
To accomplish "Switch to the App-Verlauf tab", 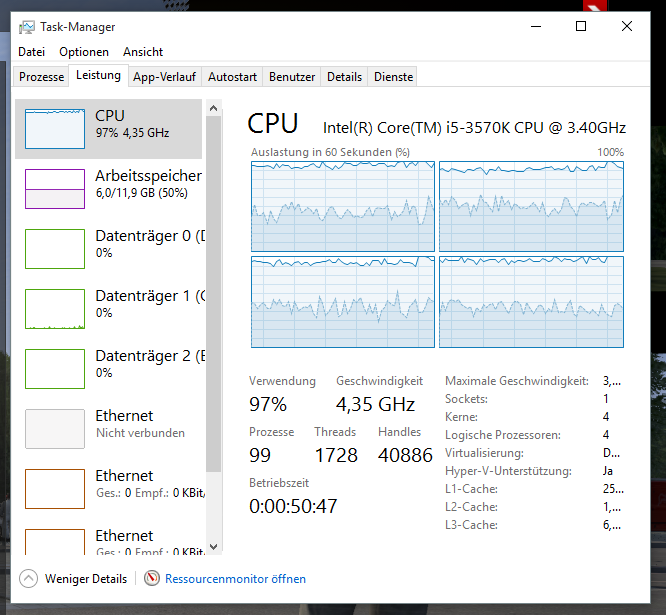I will point(164,76).
